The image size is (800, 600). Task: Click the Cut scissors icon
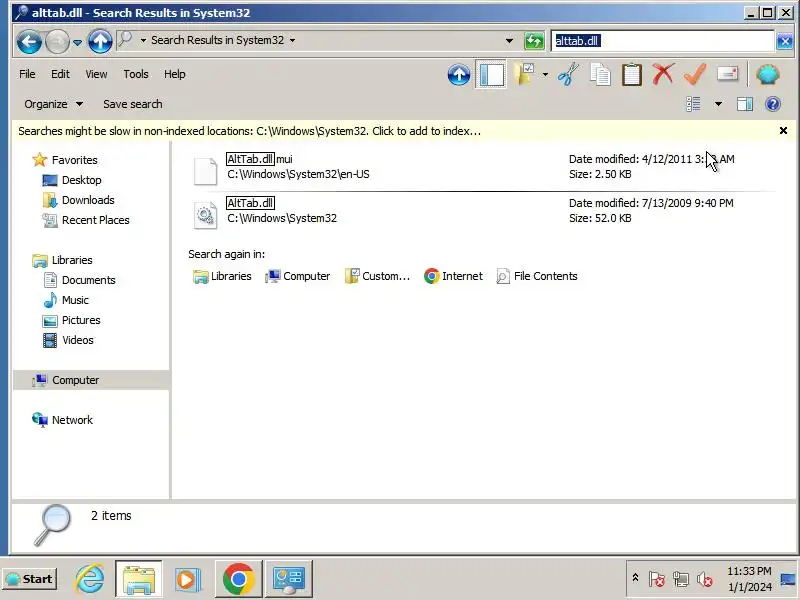coord(568,74)
